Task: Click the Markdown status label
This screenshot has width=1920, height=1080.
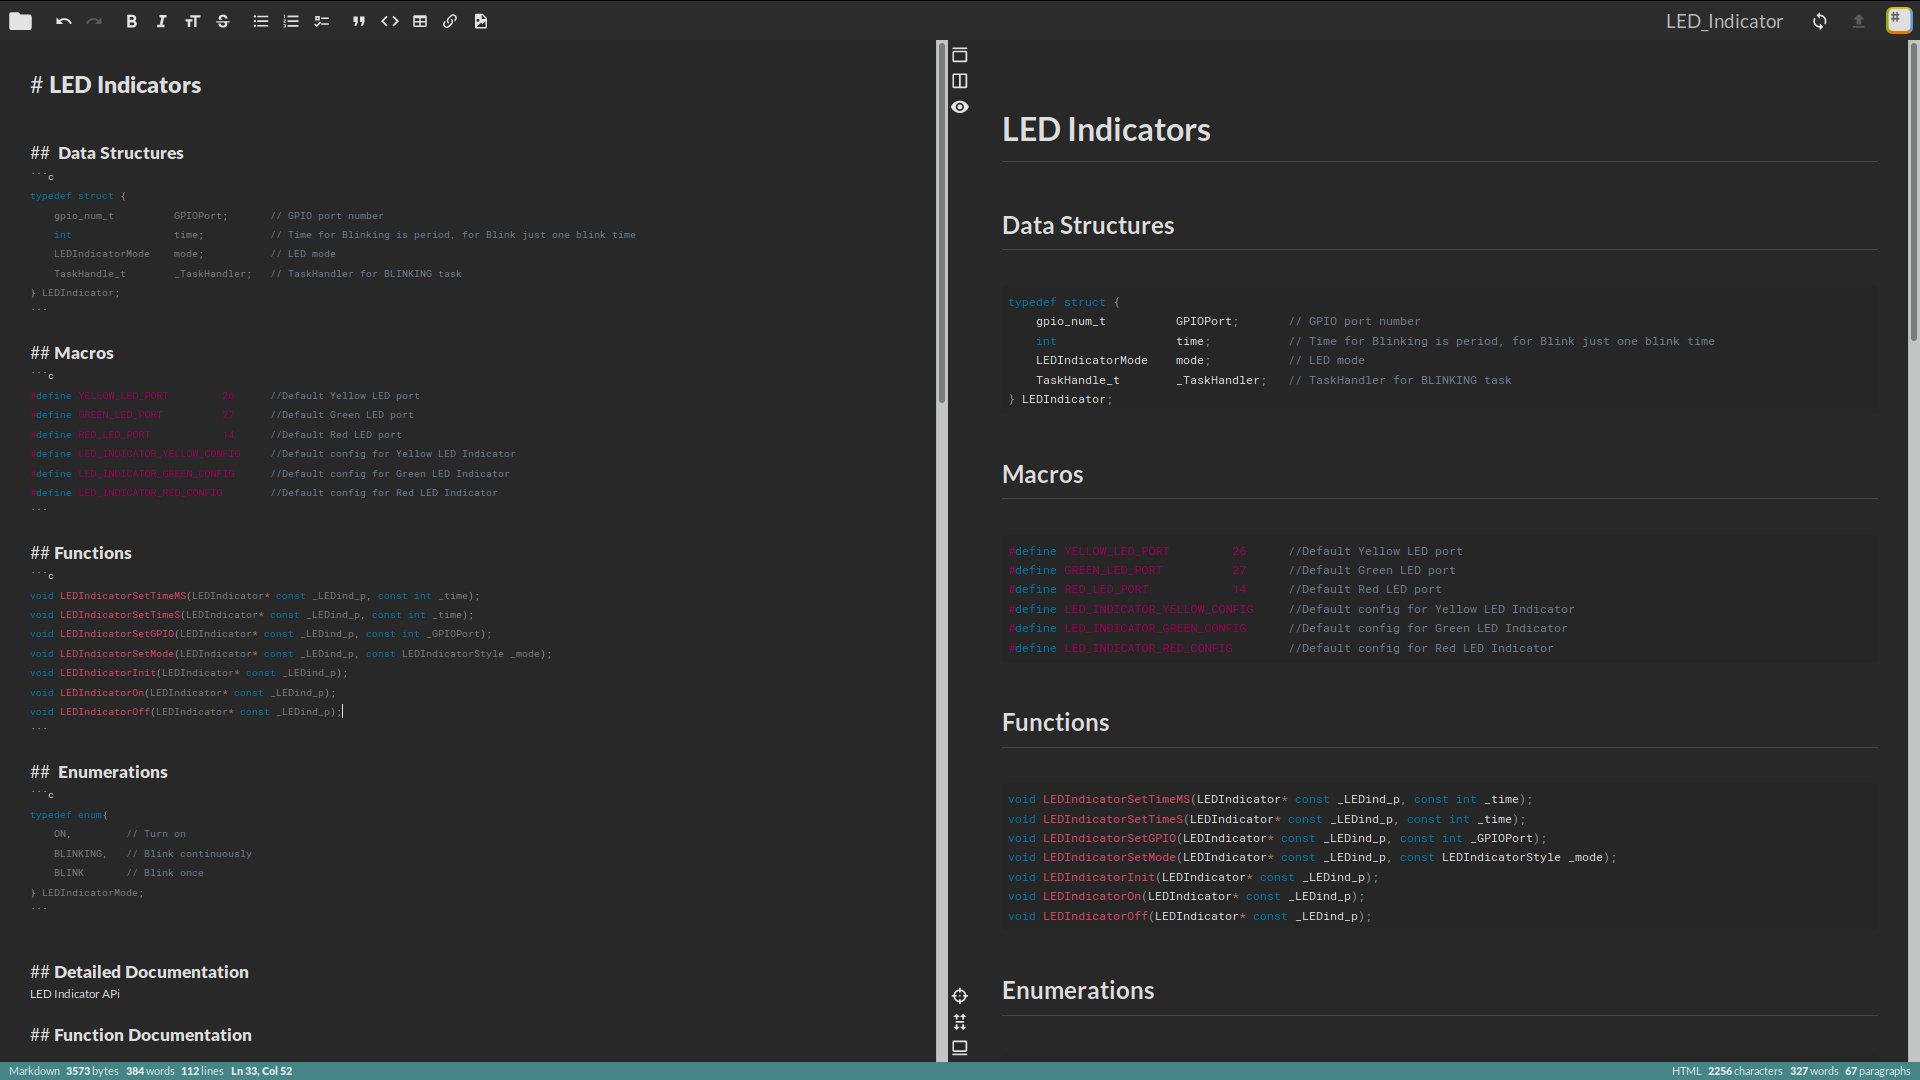Action: 34,1071
